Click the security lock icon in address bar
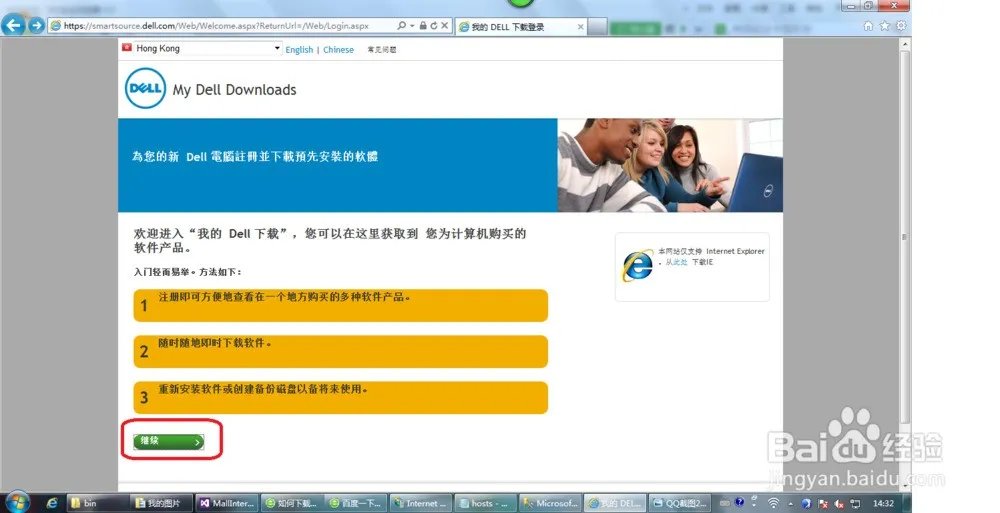The image size is (1000, 513). [423, 26]
